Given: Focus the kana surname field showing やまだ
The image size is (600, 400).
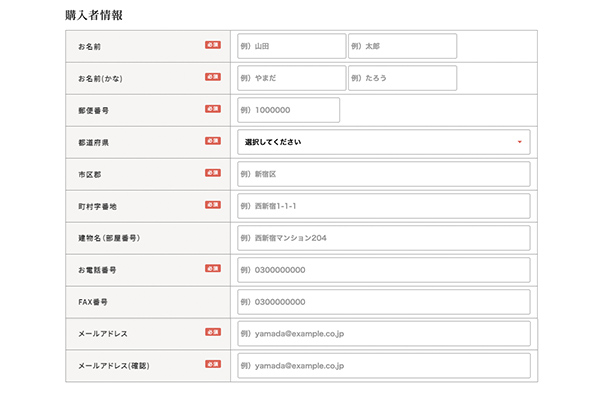Looking at the screenshot, I should (291, 78).
